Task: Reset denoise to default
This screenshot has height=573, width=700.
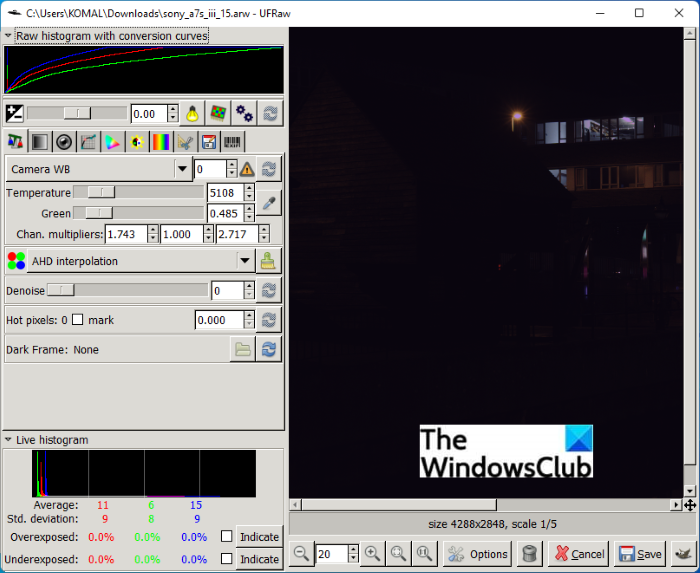Action: [269, 291]
